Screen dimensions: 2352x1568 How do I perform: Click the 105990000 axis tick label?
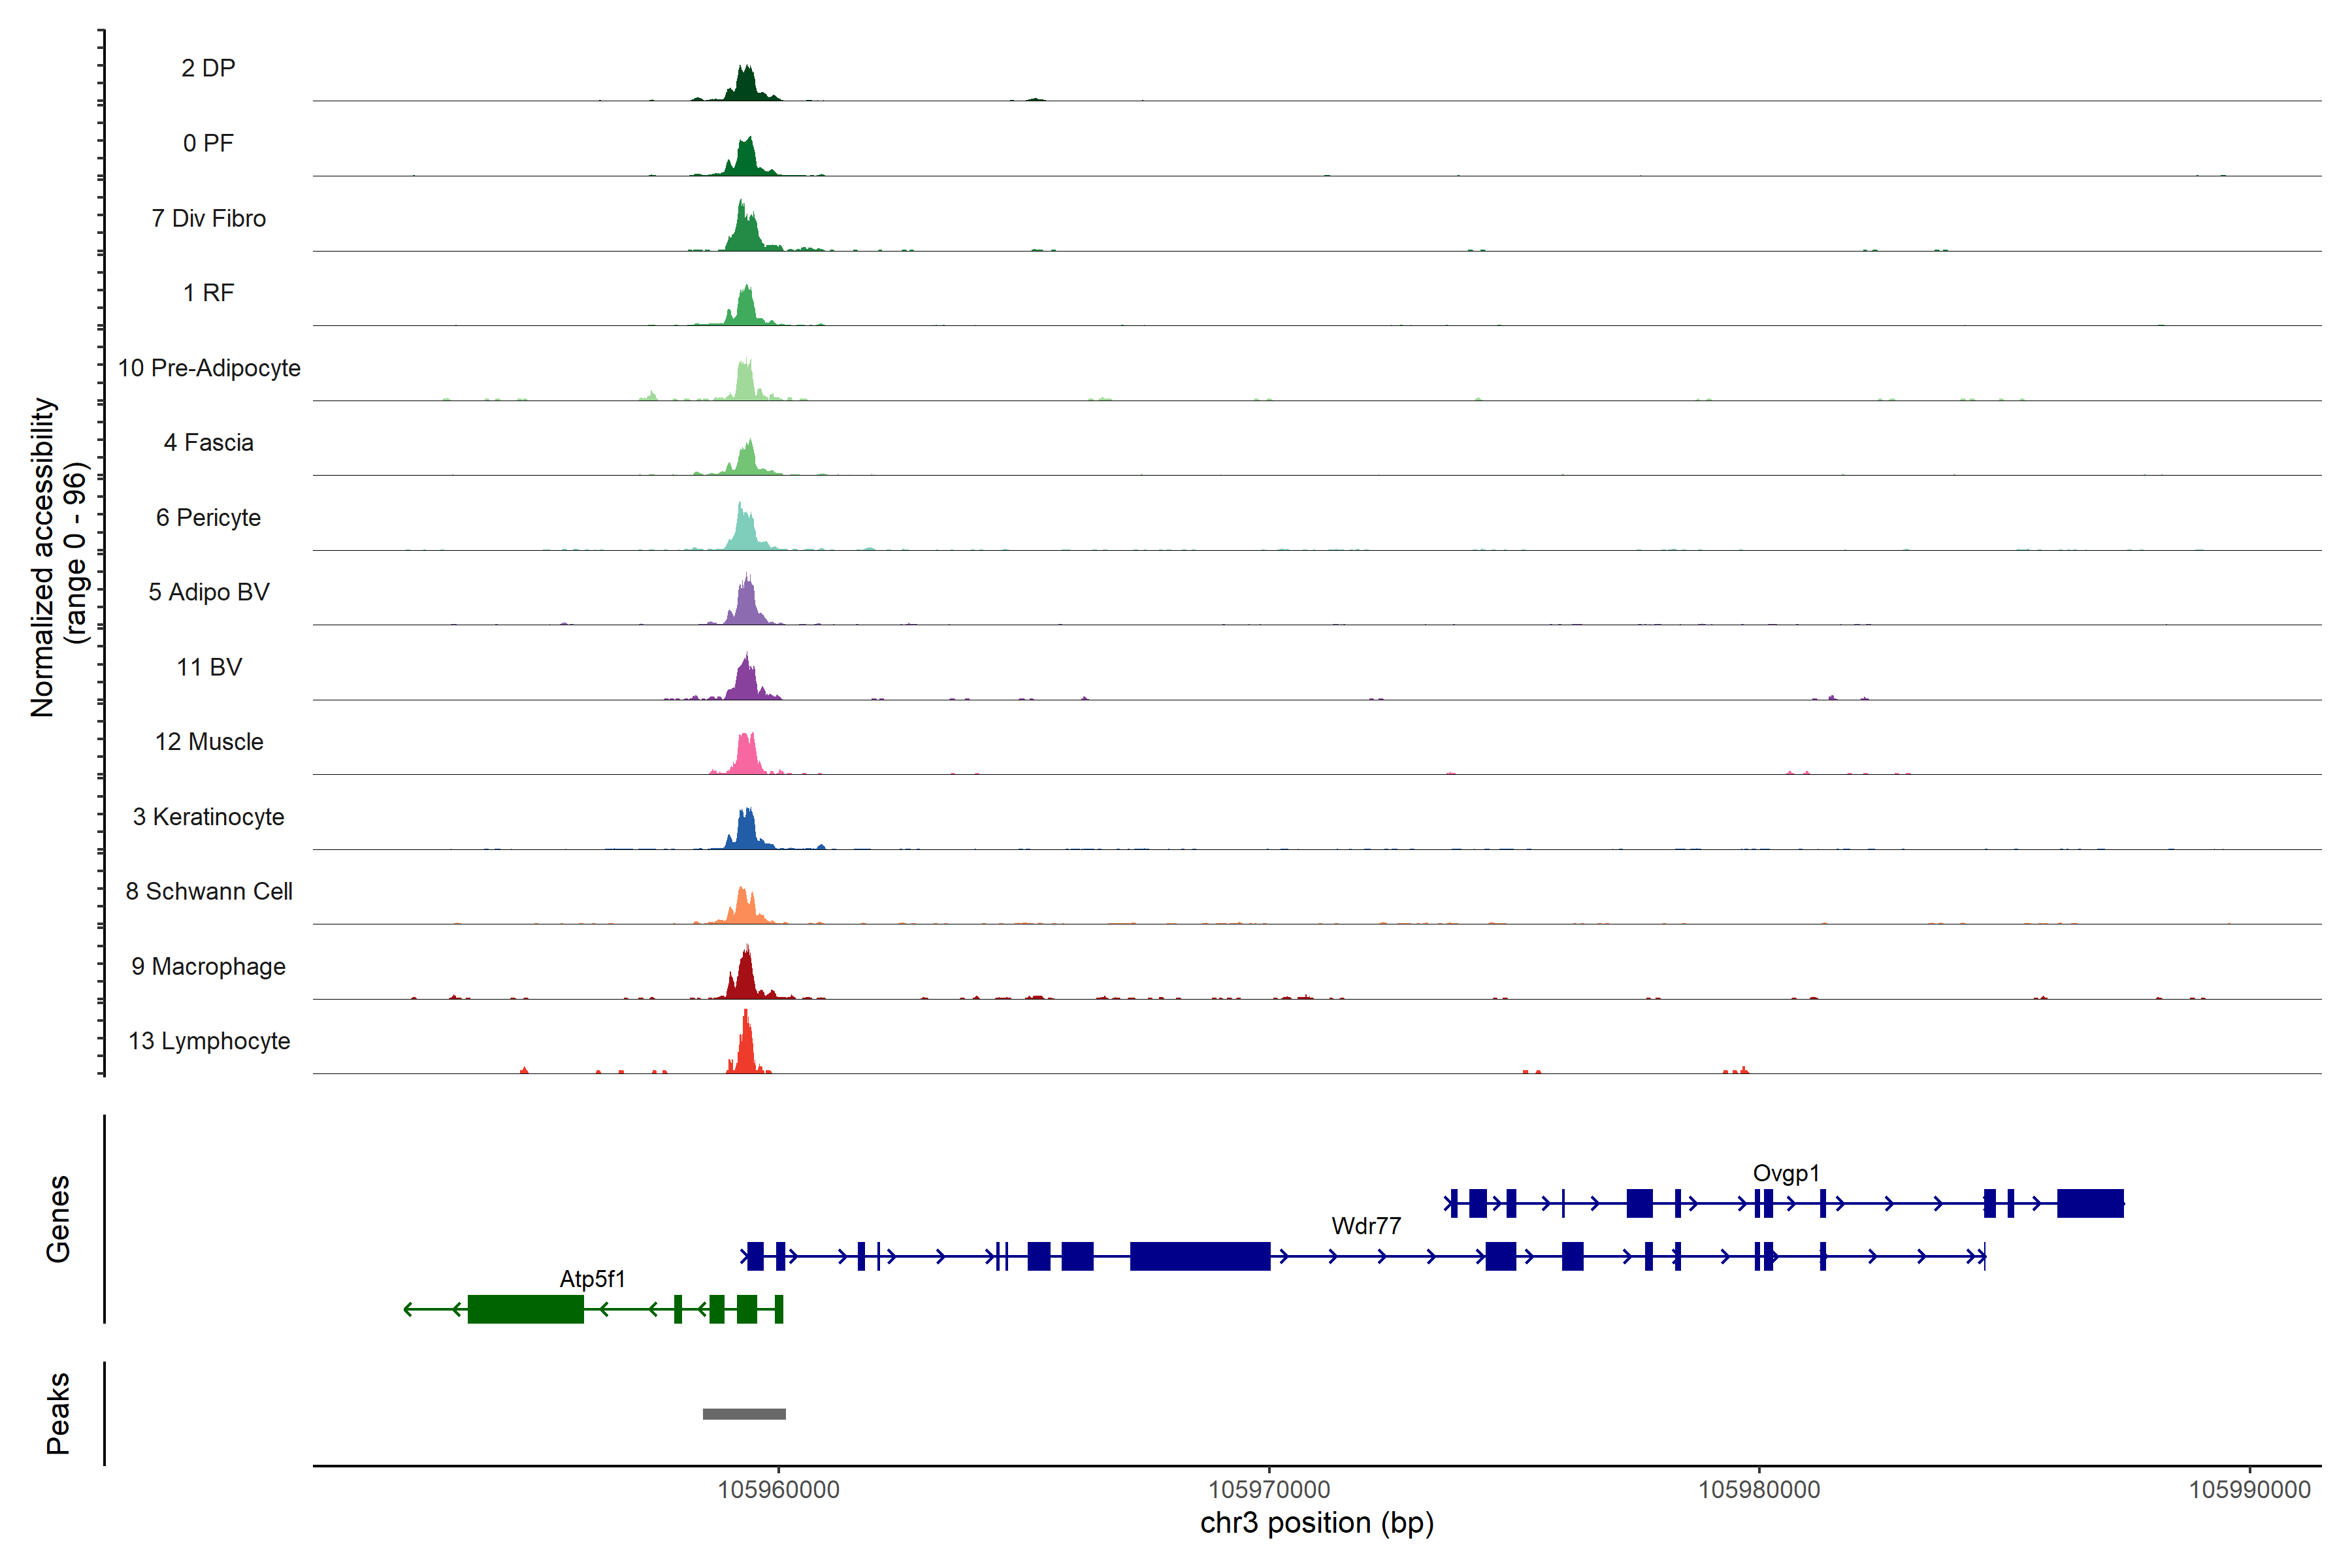point(2249,1489)
